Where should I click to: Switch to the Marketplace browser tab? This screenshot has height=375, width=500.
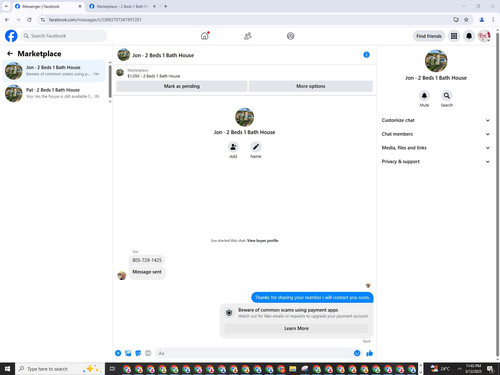[123, 6]
